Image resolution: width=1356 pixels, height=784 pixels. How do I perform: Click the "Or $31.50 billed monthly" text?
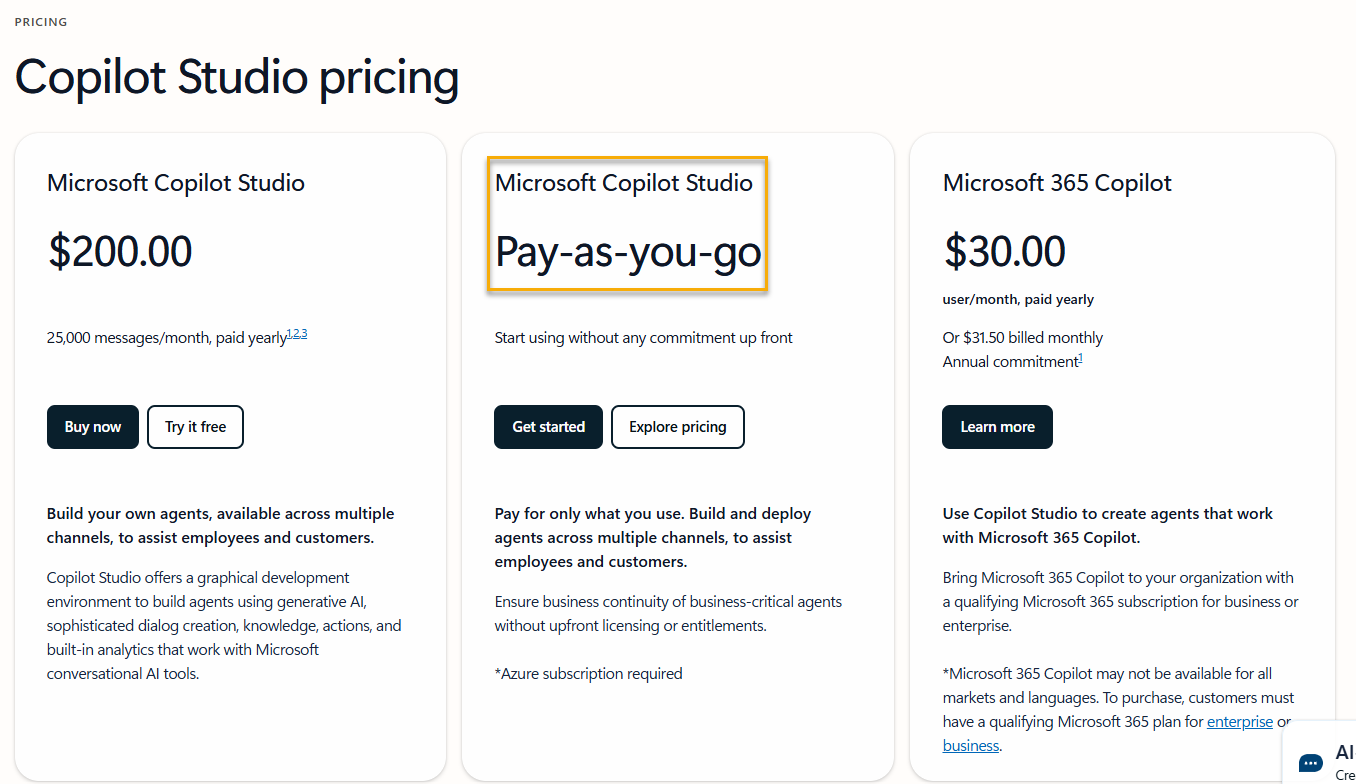pos(1023,338)
